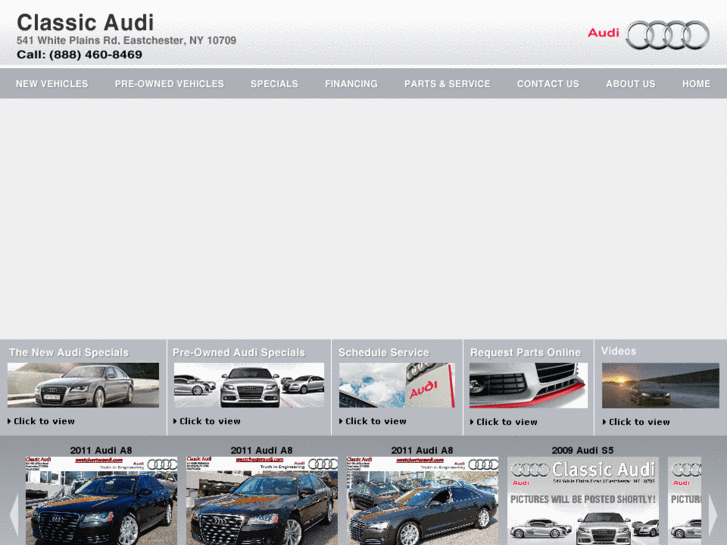Open the New Vehicles menu
The image size is (727, 545).
(51, 84)
